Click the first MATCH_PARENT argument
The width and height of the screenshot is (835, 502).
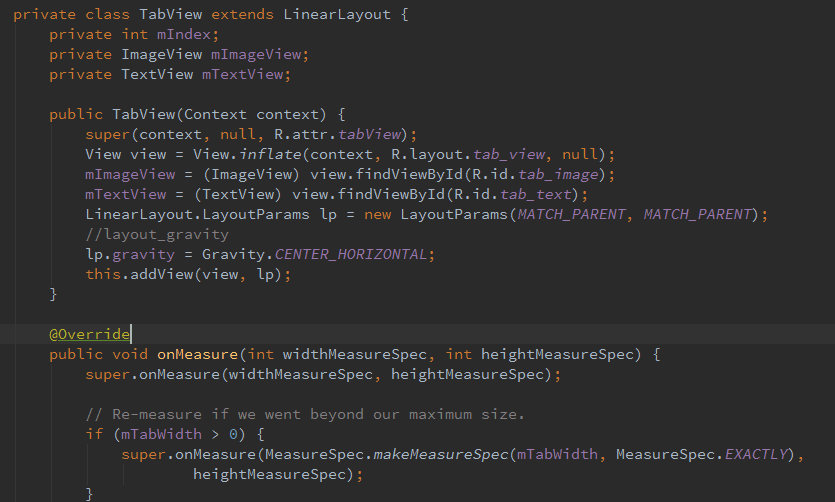571,215
